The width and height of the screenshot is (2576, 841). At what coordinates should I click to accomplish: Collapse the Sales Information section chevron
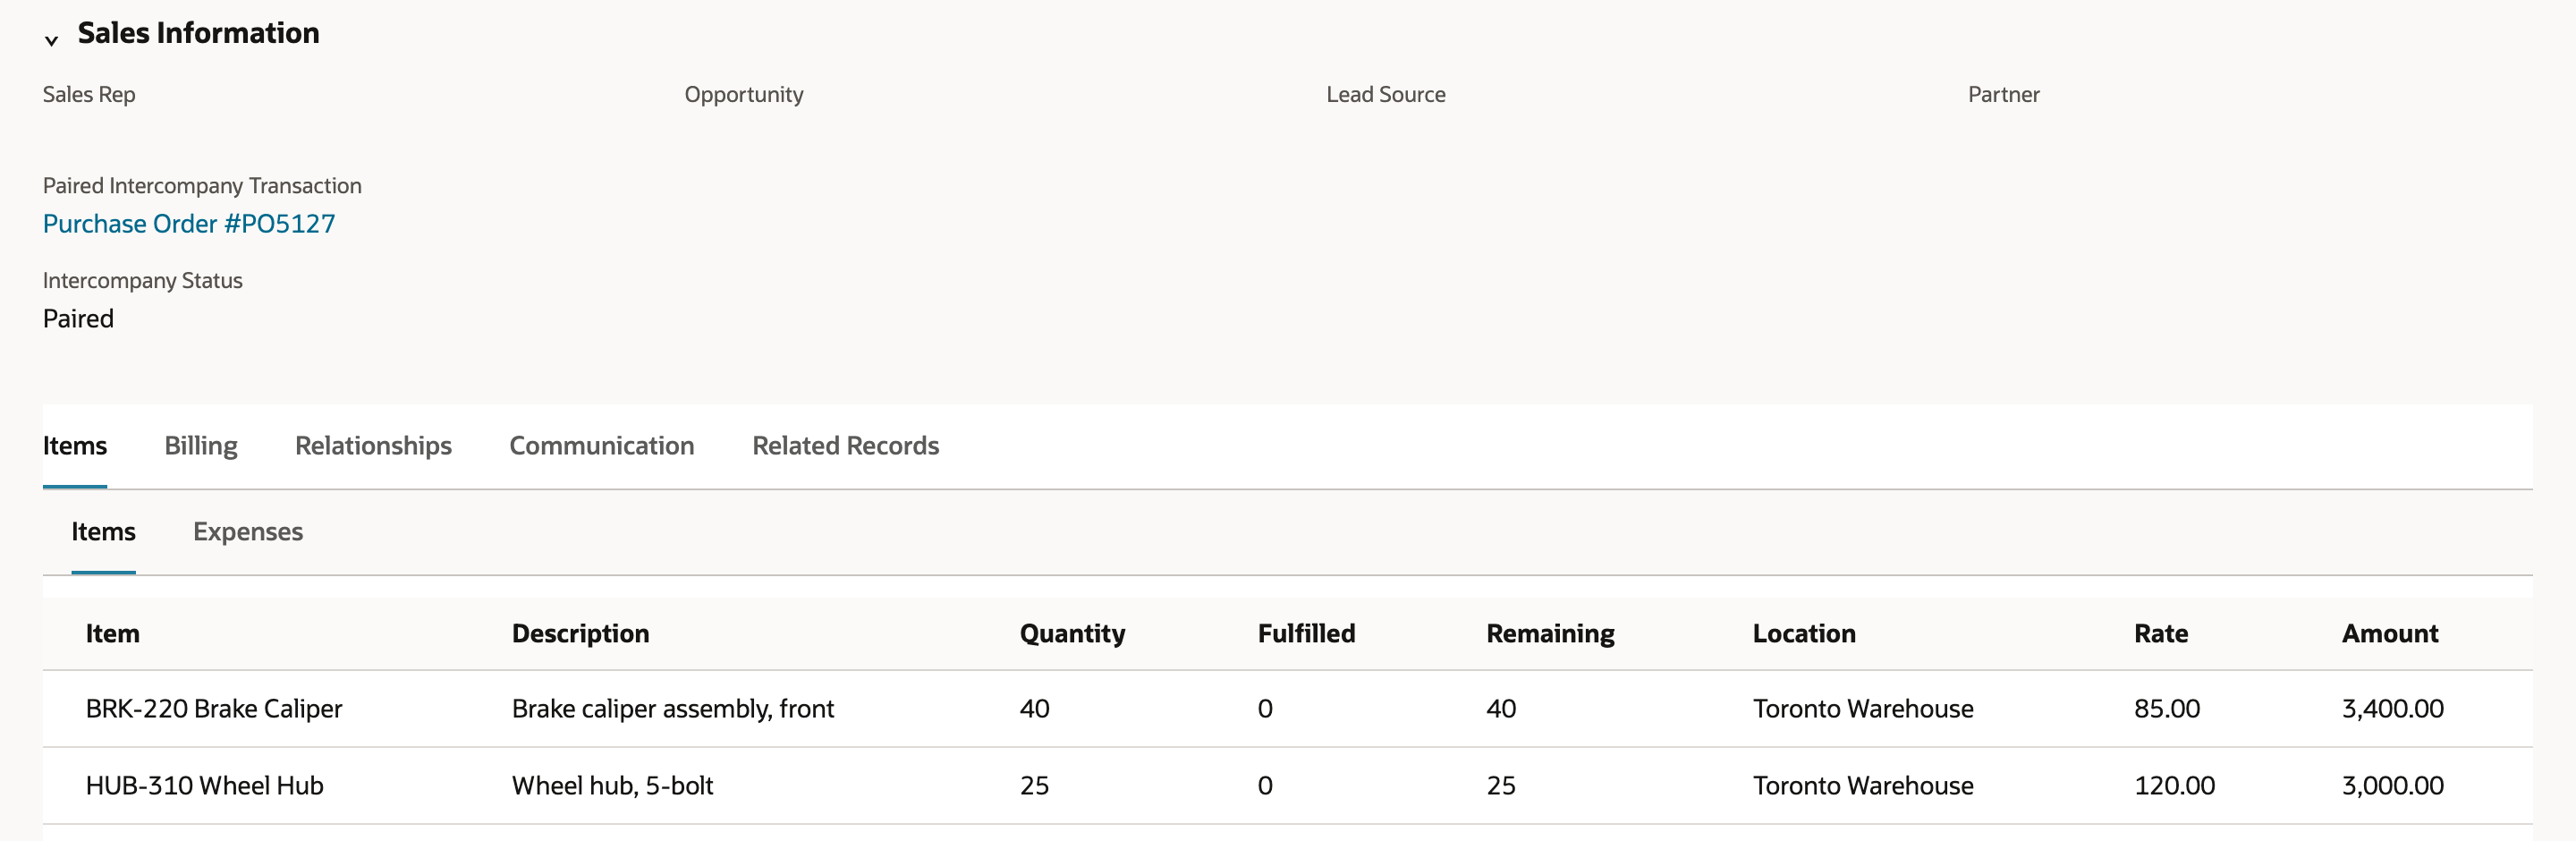click(51, 40)
